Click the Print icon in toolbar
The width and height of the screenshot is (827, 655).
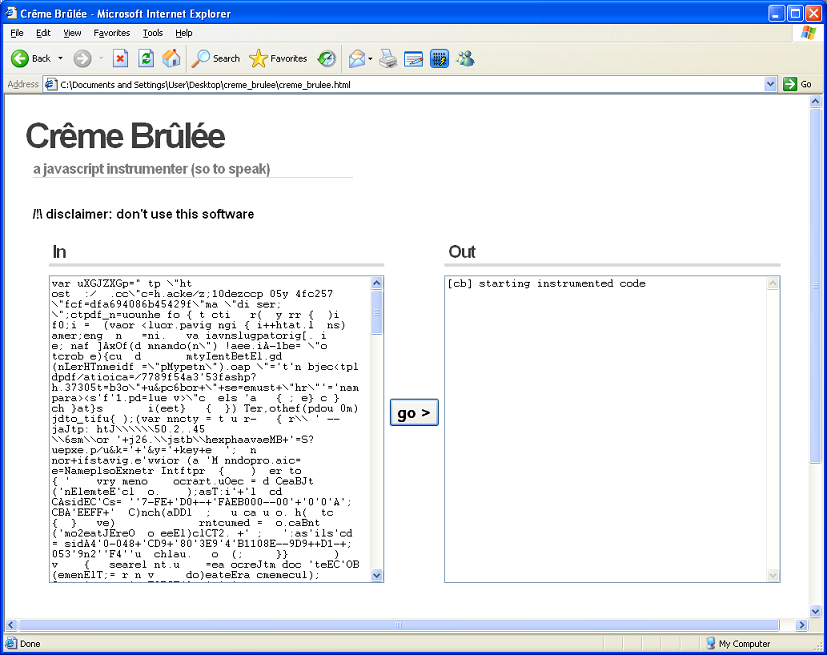tap(388, 58)
